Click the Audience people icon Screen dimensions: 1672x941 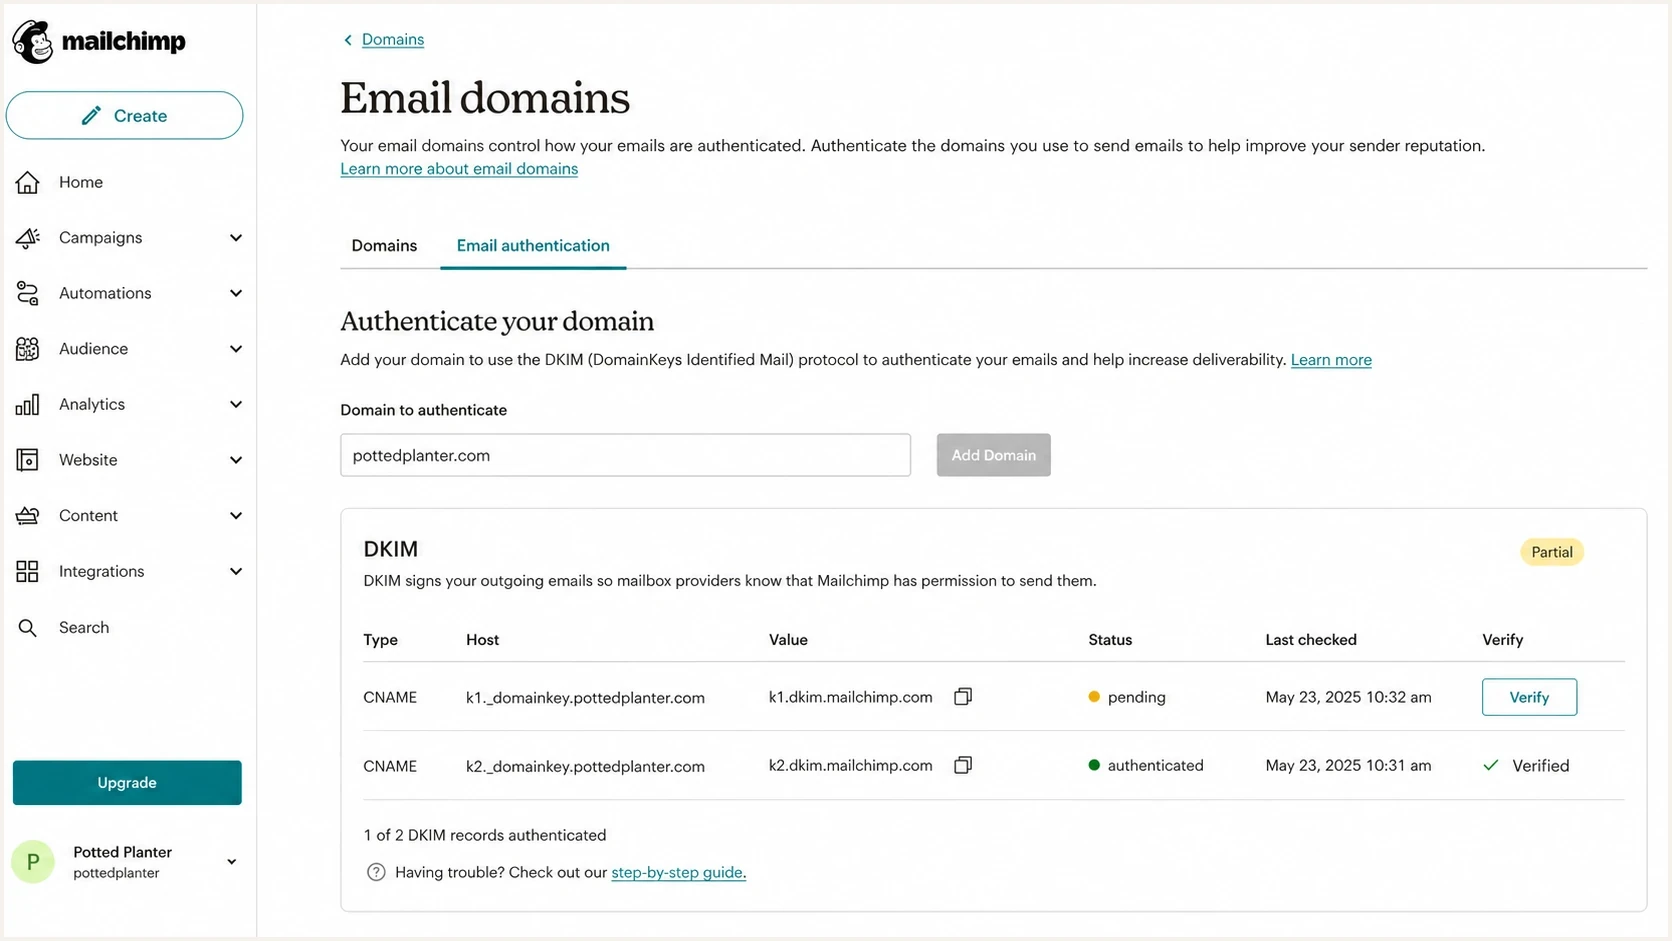pos(28,349)
